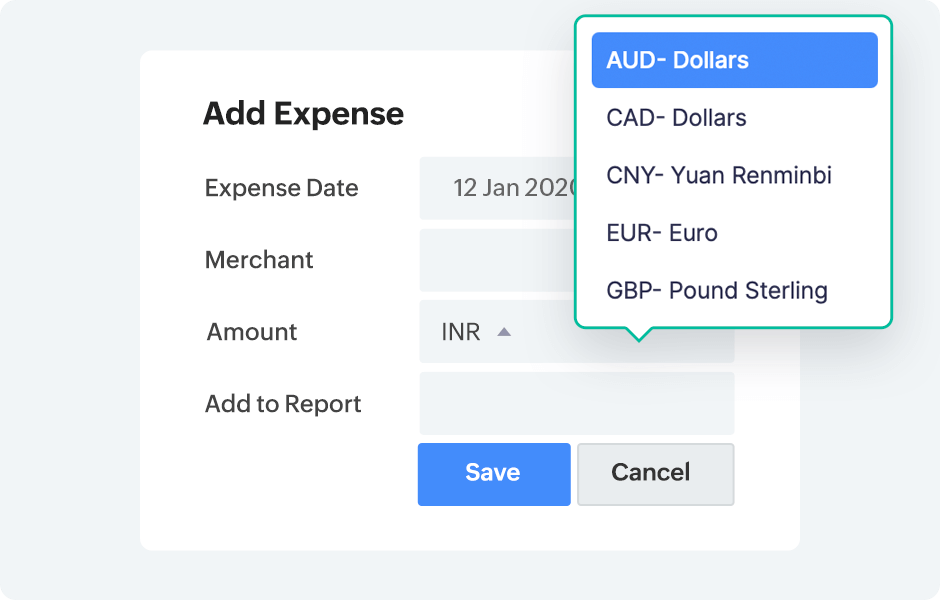940x600 pixels.
Task: Click the Add to Report label
Action: 283,404
